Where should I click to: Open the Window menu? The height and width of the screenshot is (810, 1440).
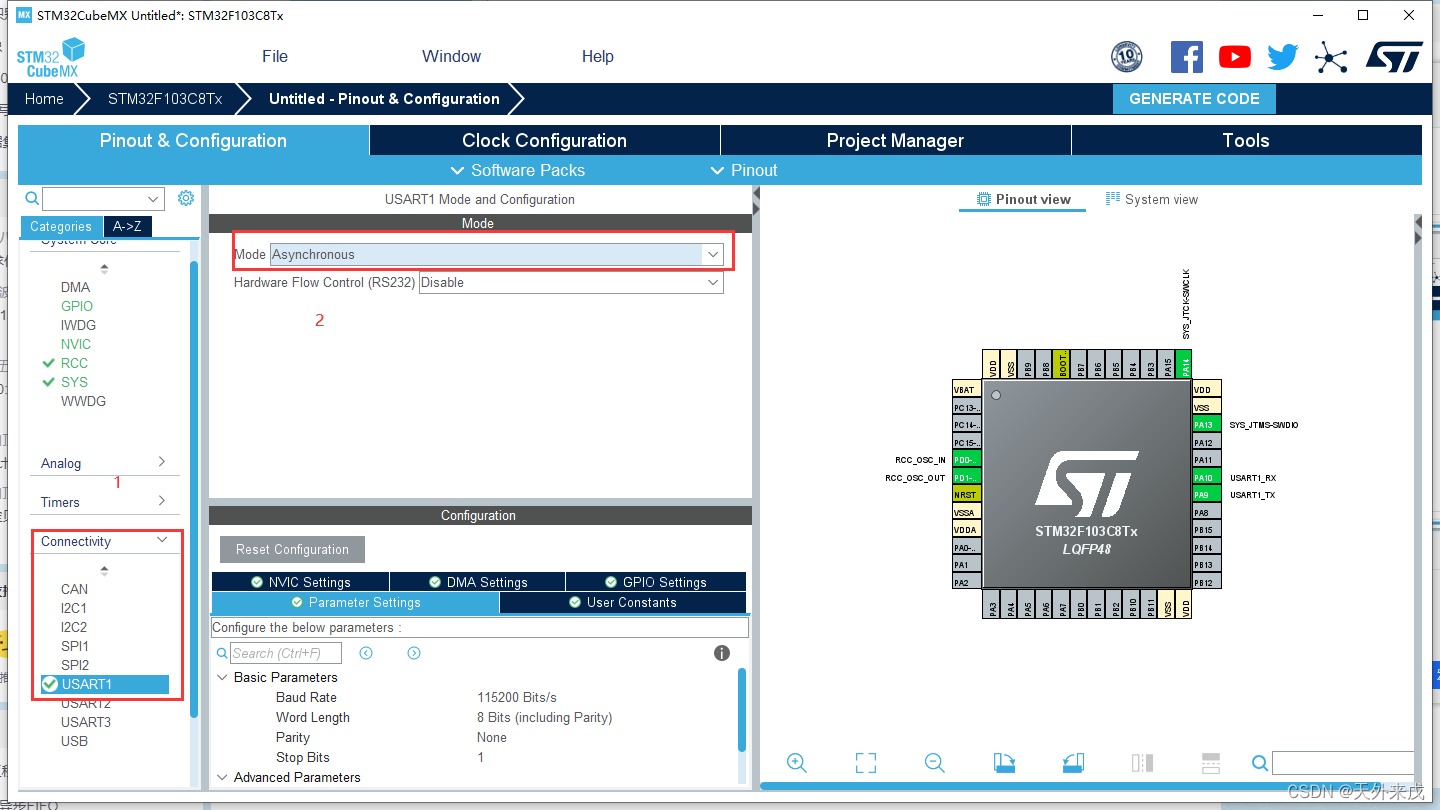[x=450, y=56]
